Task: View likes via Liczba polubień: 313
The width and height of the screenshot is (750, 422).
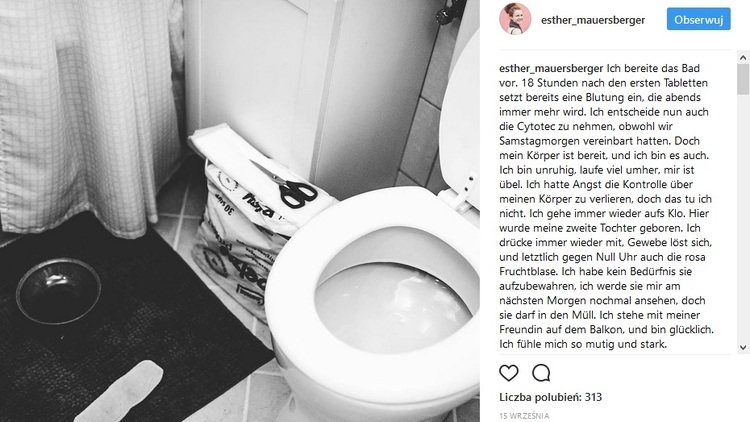Action: point(551,397)
